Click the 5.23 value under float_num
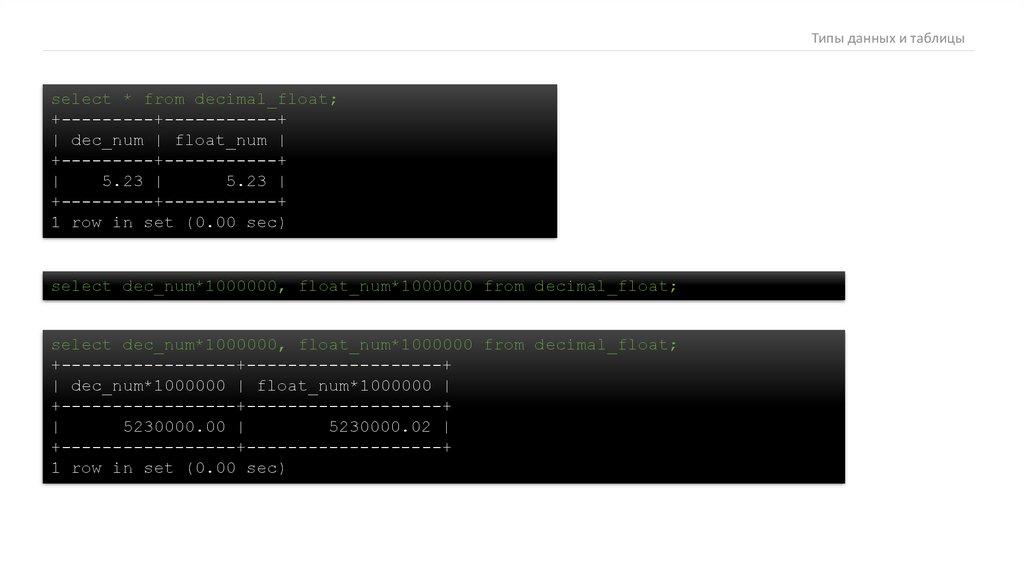 pos(246,181)
